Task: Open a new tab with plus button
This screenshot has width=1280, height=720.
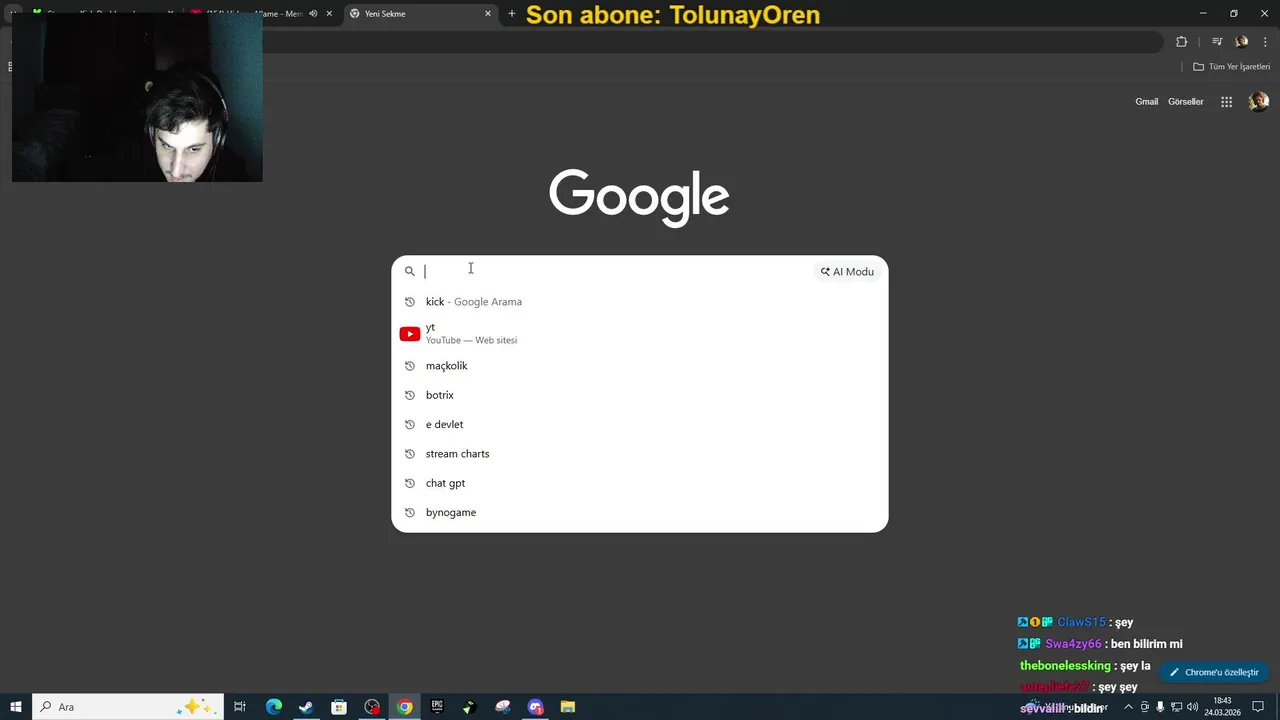Action: point(512,14)
